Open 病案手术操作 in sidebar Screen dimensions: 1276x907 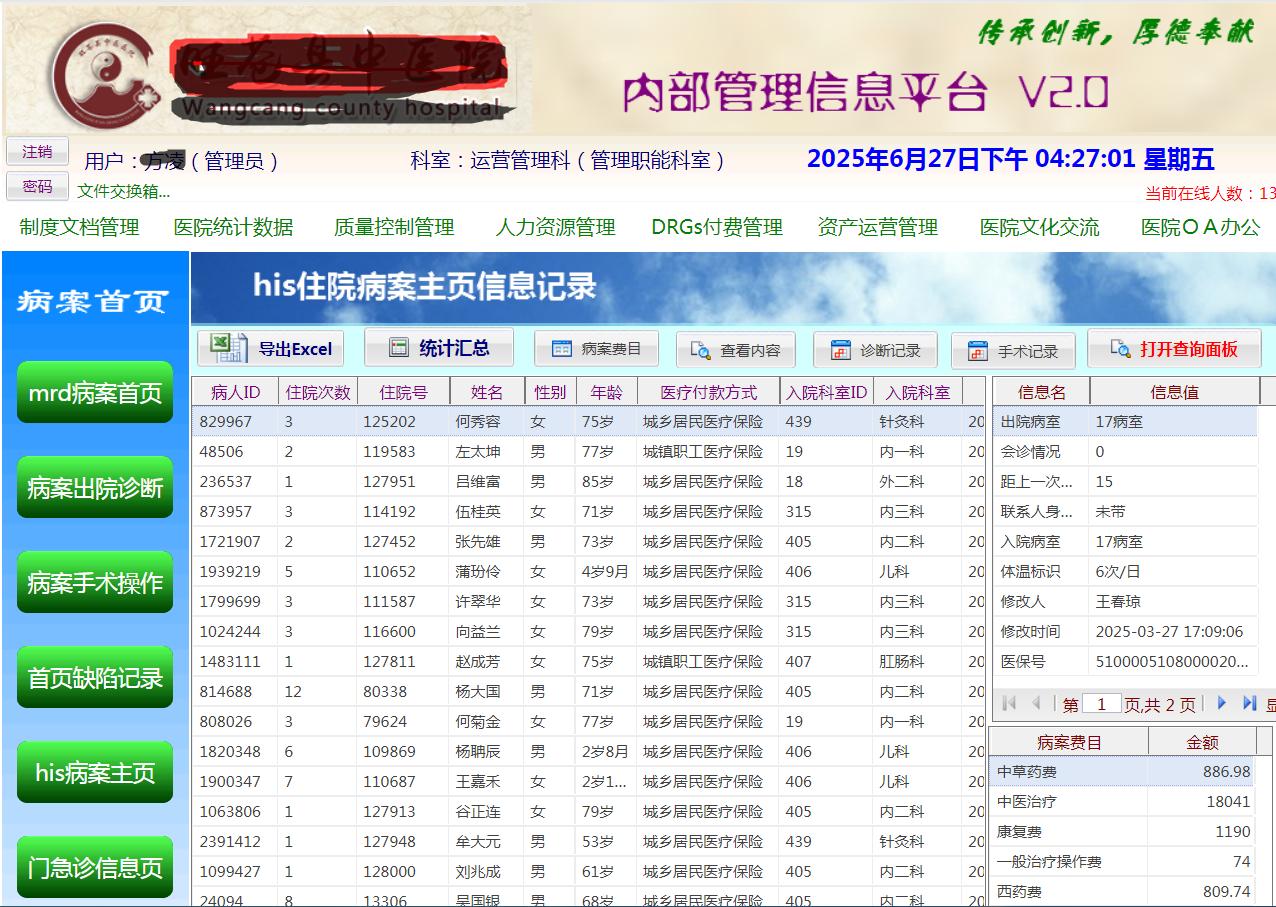(95, 582)
